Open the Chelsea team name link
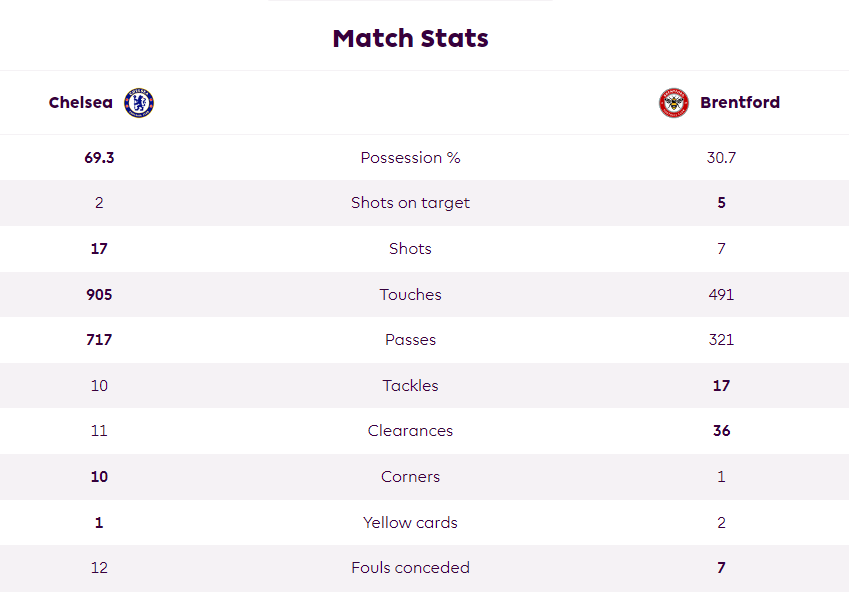The width and height of the screenshot is (849, 604). (81, 102)
